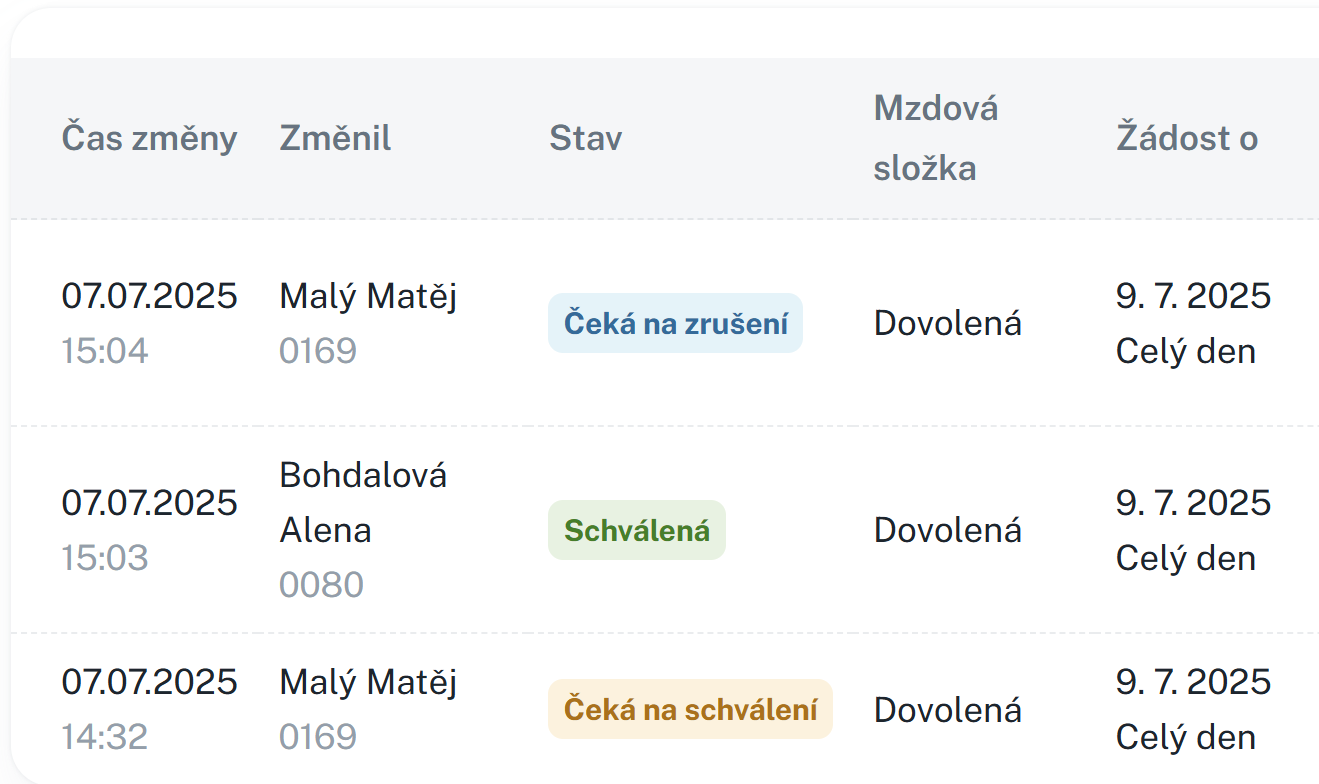Click the 07.07.2025 14:32 timestamp cell
1319x784 pixels.
[x=149, y=708]
